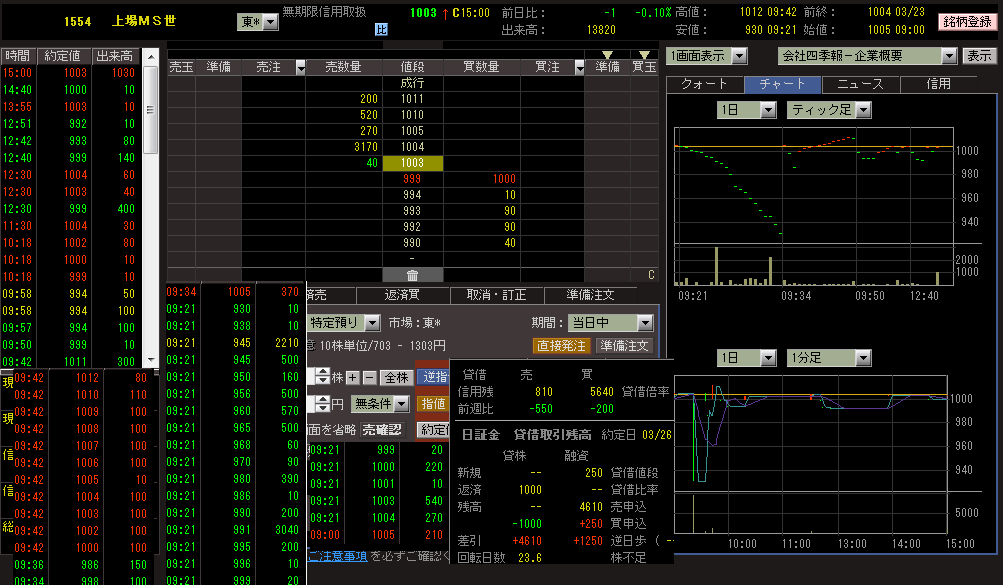Open the 東* market dropdown at top
Screen dimensions: 1003x585
click(271, 22)
